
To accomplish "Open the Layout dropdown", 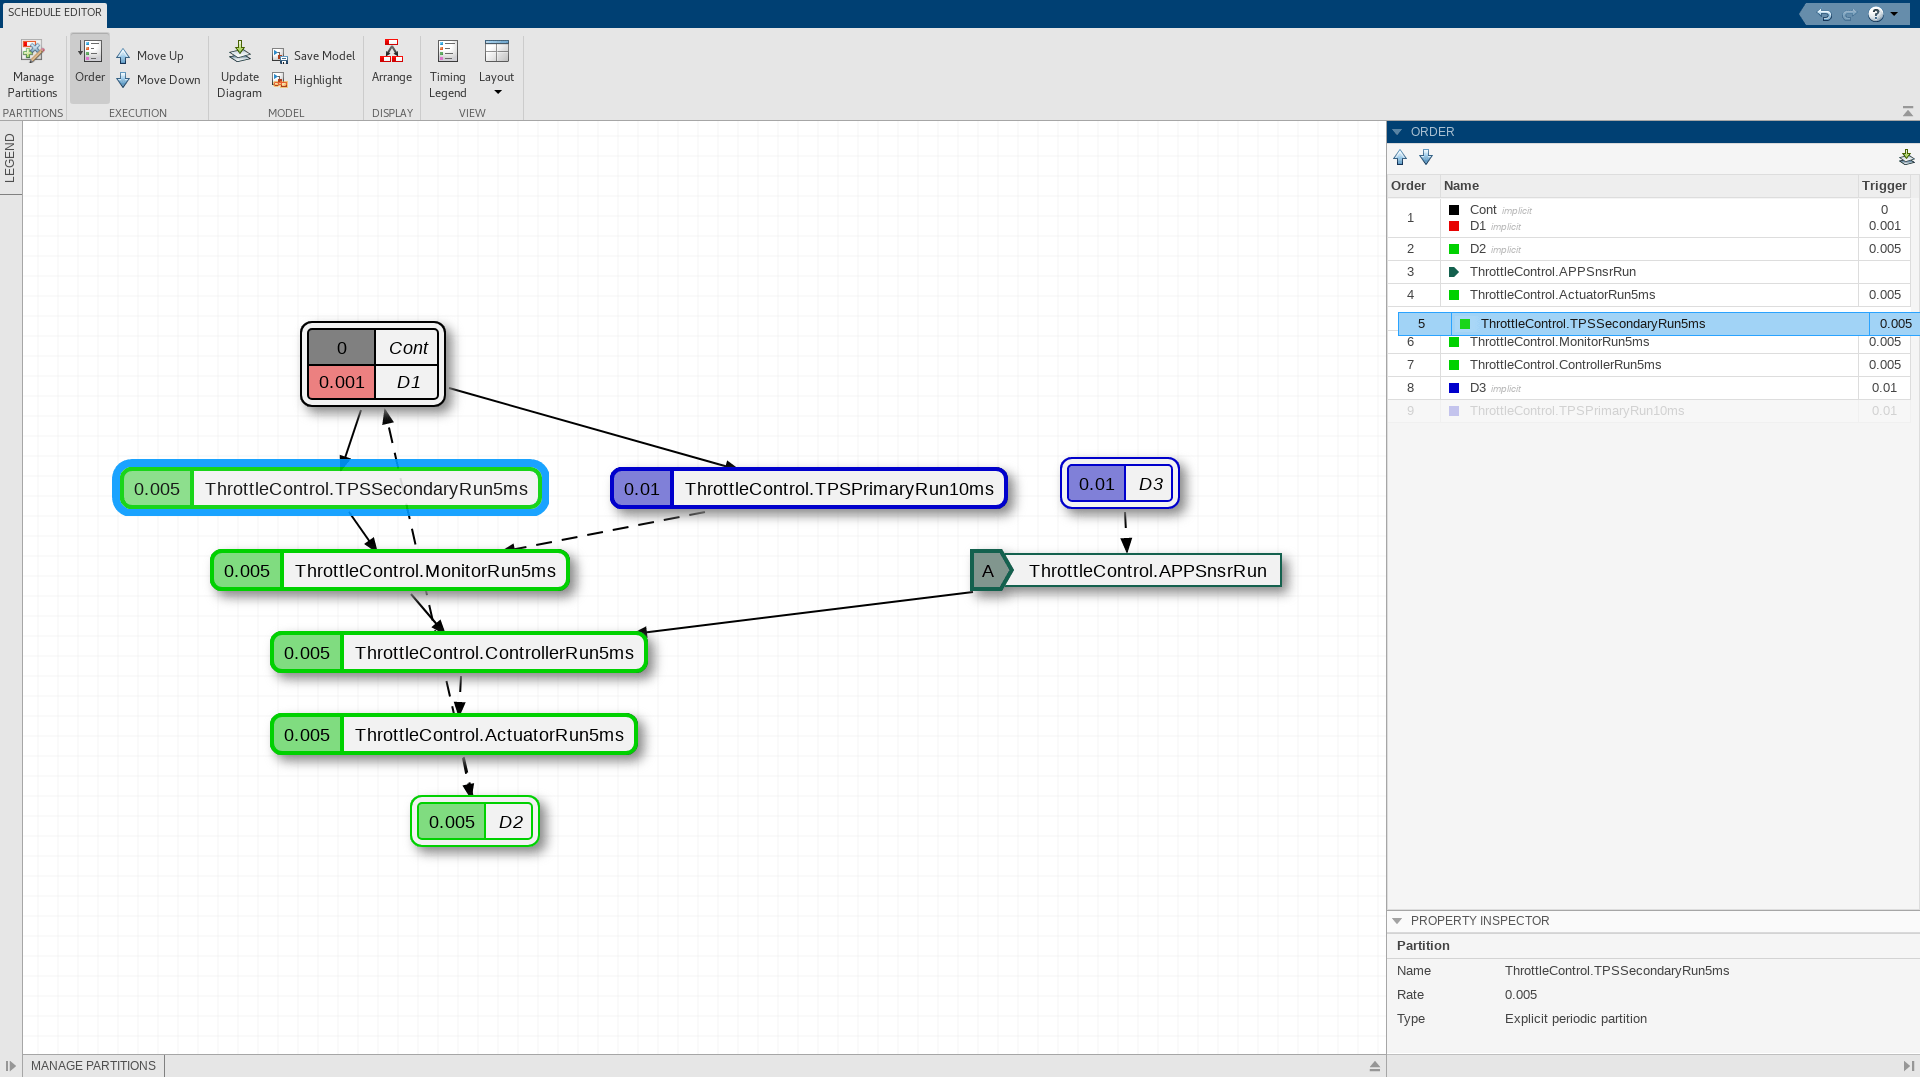I will [x=496, y=68].
